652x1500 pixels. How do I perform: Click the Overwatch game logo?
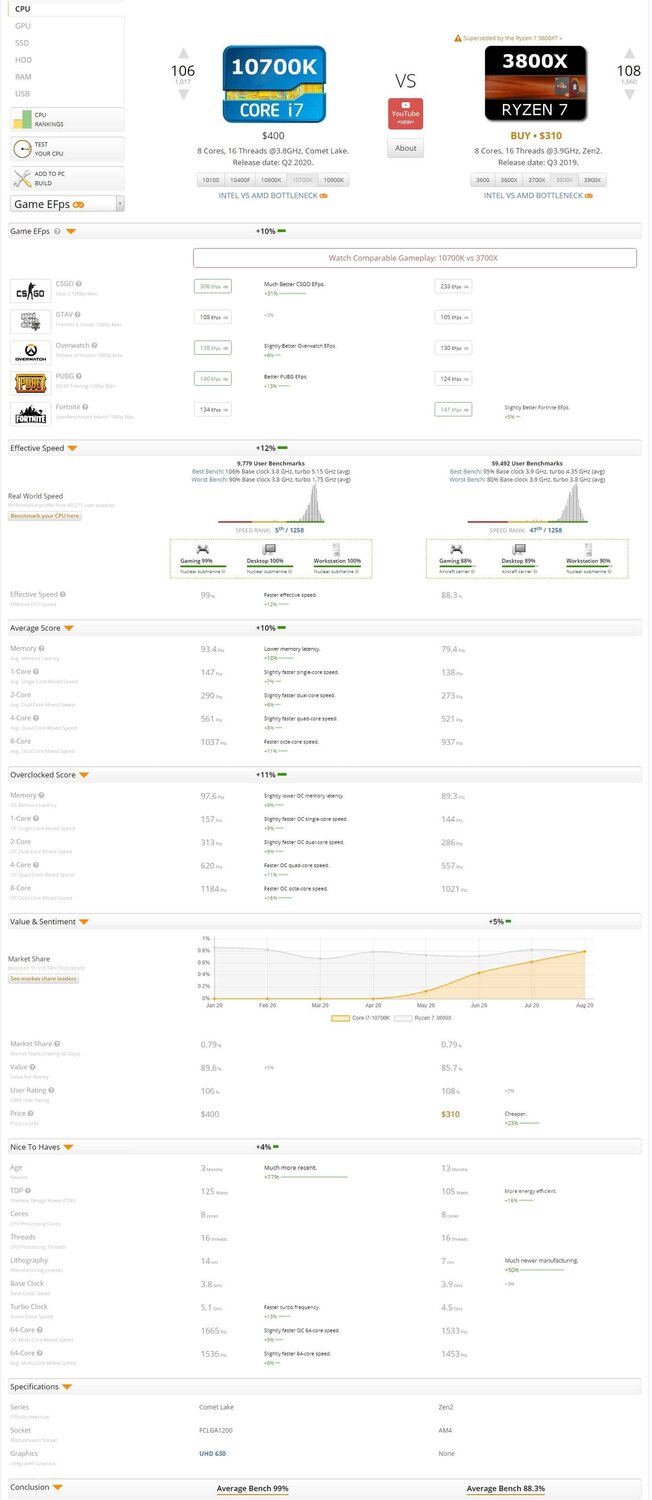(x=30, y=352)
